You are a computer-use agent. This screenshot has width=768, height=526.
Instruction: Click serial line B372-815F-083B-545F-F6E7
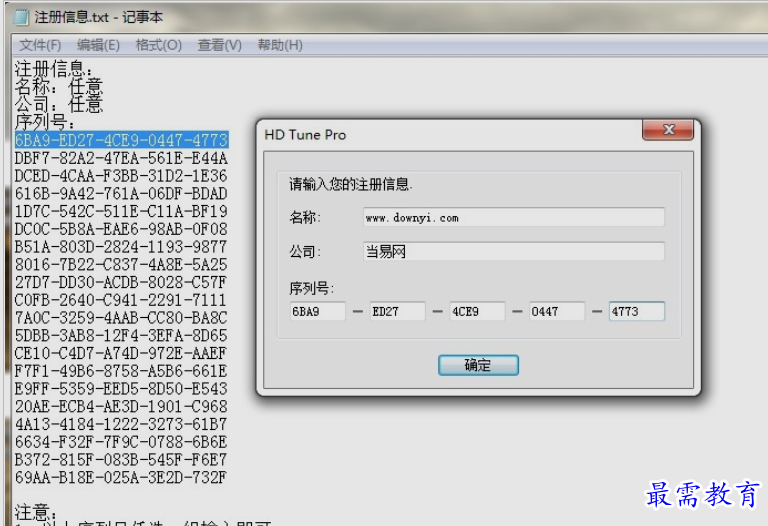[x=121, y=459]
